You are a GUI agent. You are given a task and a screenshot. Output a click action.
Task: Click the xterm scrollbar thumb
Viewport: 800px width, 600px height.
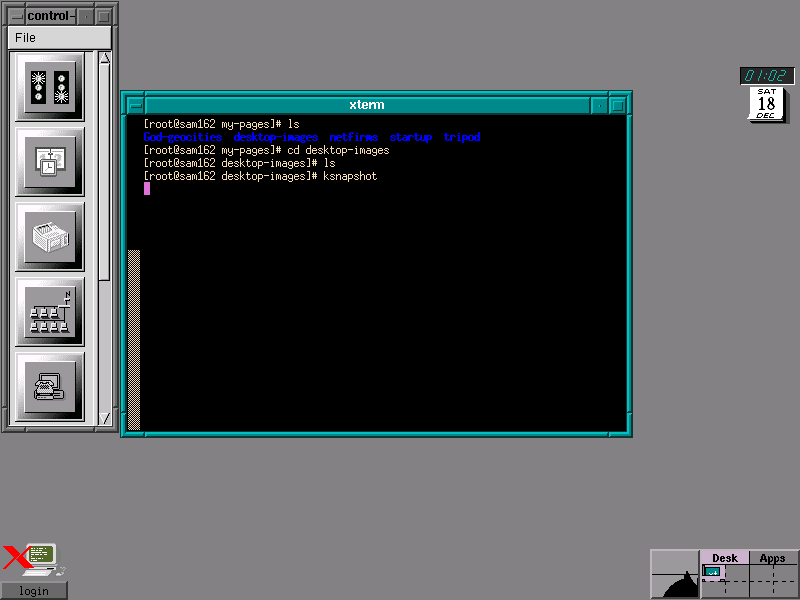tap(134, 340)
